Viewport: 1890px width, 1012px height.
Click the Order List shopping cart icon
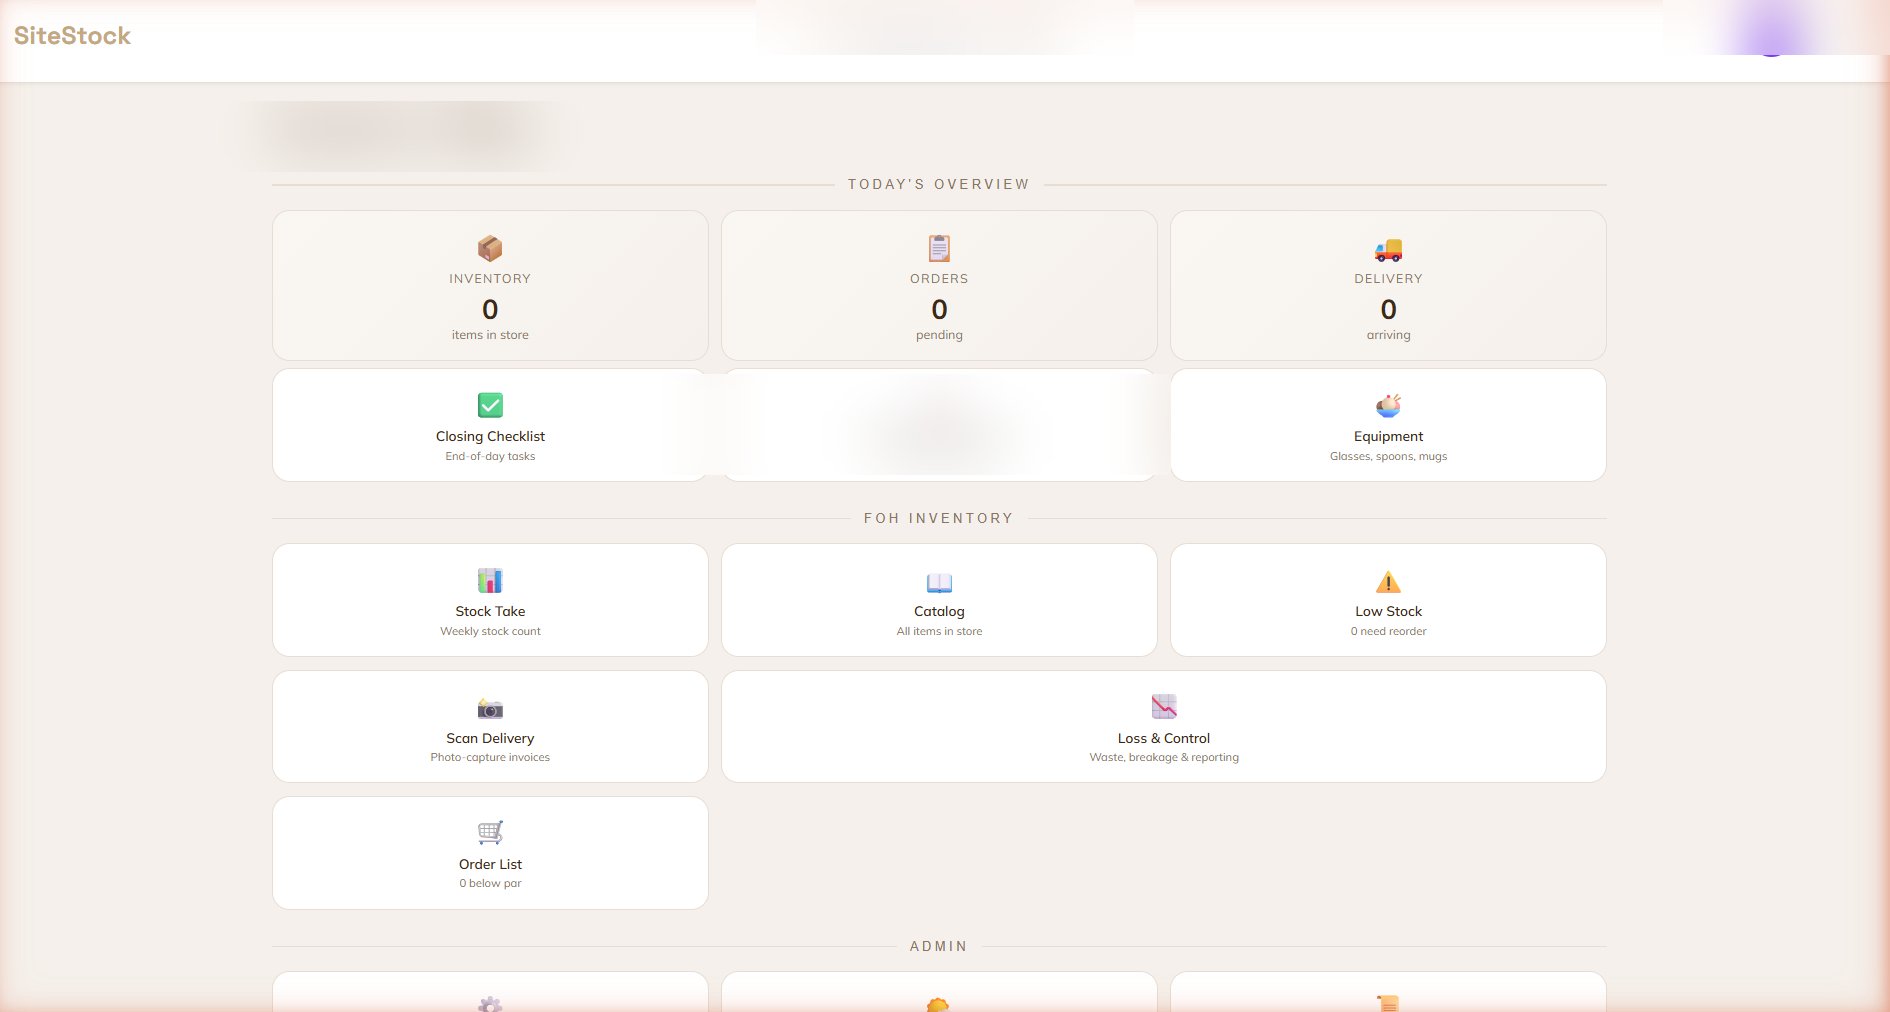click(490, 833)
